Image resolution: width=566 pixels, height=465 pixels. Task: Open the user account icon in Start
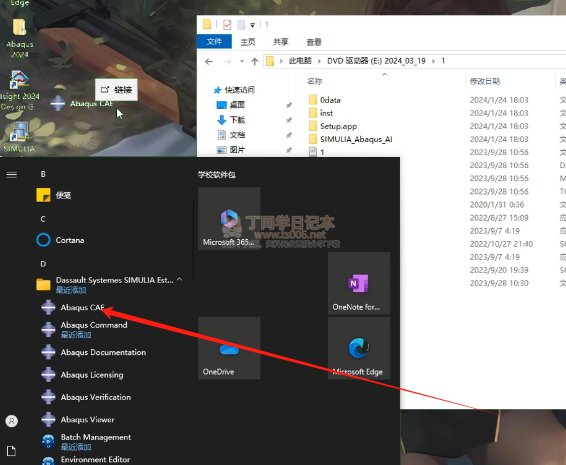(12, 421)
